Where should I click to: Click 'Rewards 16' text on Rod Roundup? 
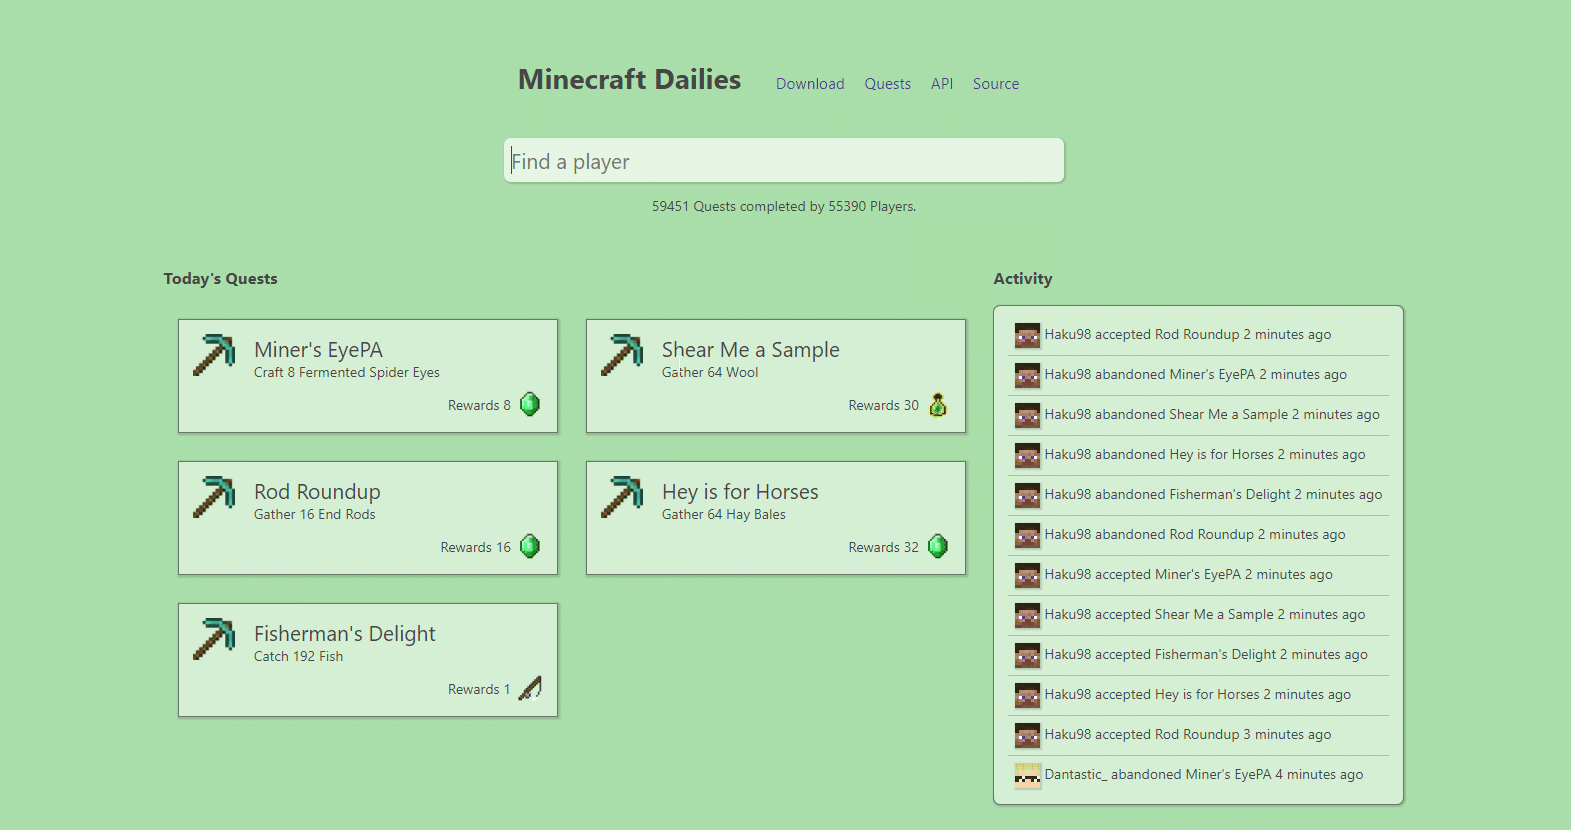[476, 547]
